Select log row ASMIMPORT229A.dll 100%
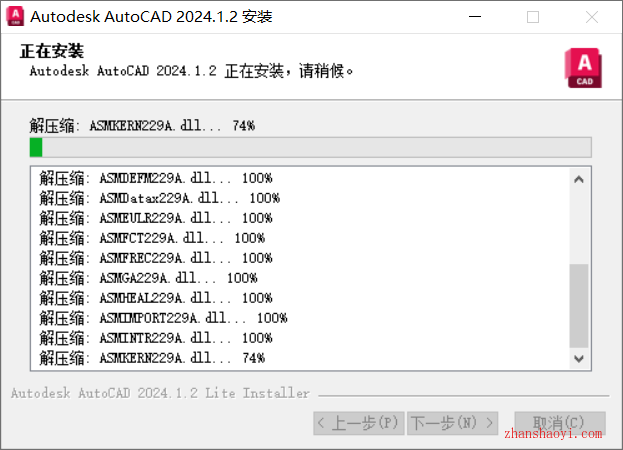Screen dimensions: 623x450 click(163, 318)
